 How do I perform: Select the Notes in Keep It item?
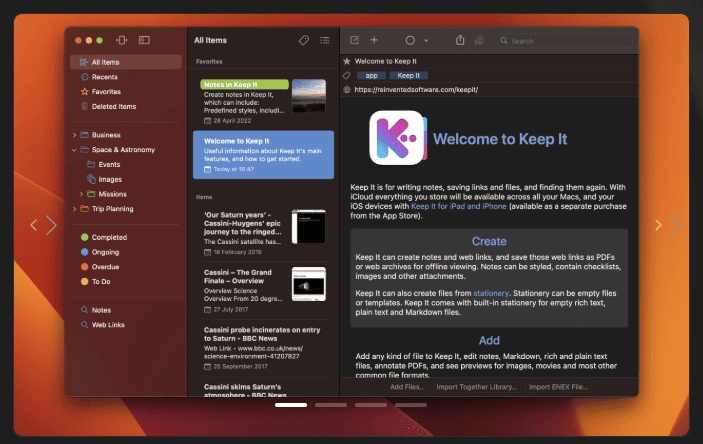click(x=263, y=102)
